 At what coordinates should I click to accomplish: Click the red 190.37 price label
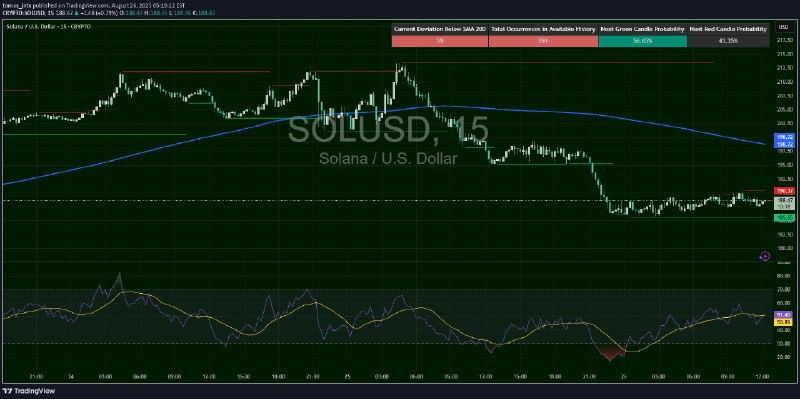tap(784, 191)
